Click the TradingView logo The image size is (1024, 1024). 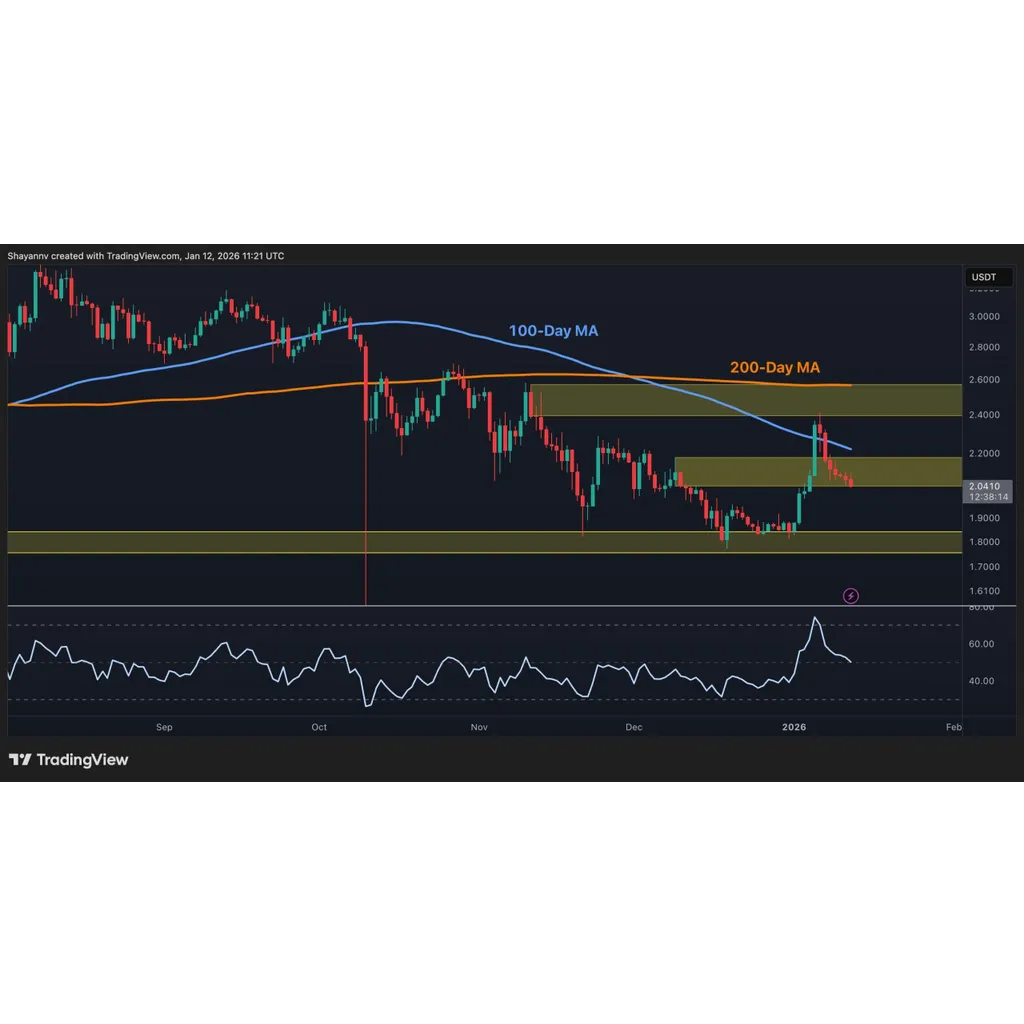click(69, 760)
